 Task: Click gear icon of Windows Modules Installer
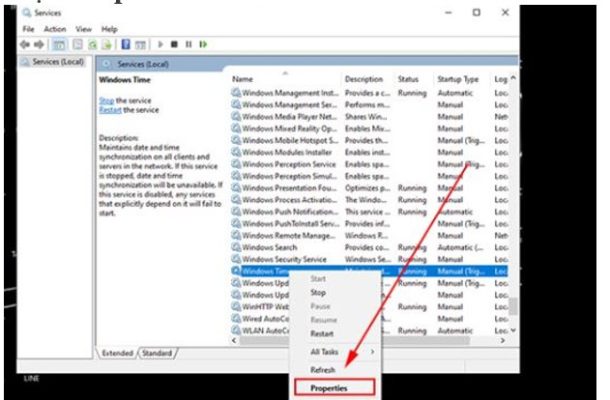236,152
